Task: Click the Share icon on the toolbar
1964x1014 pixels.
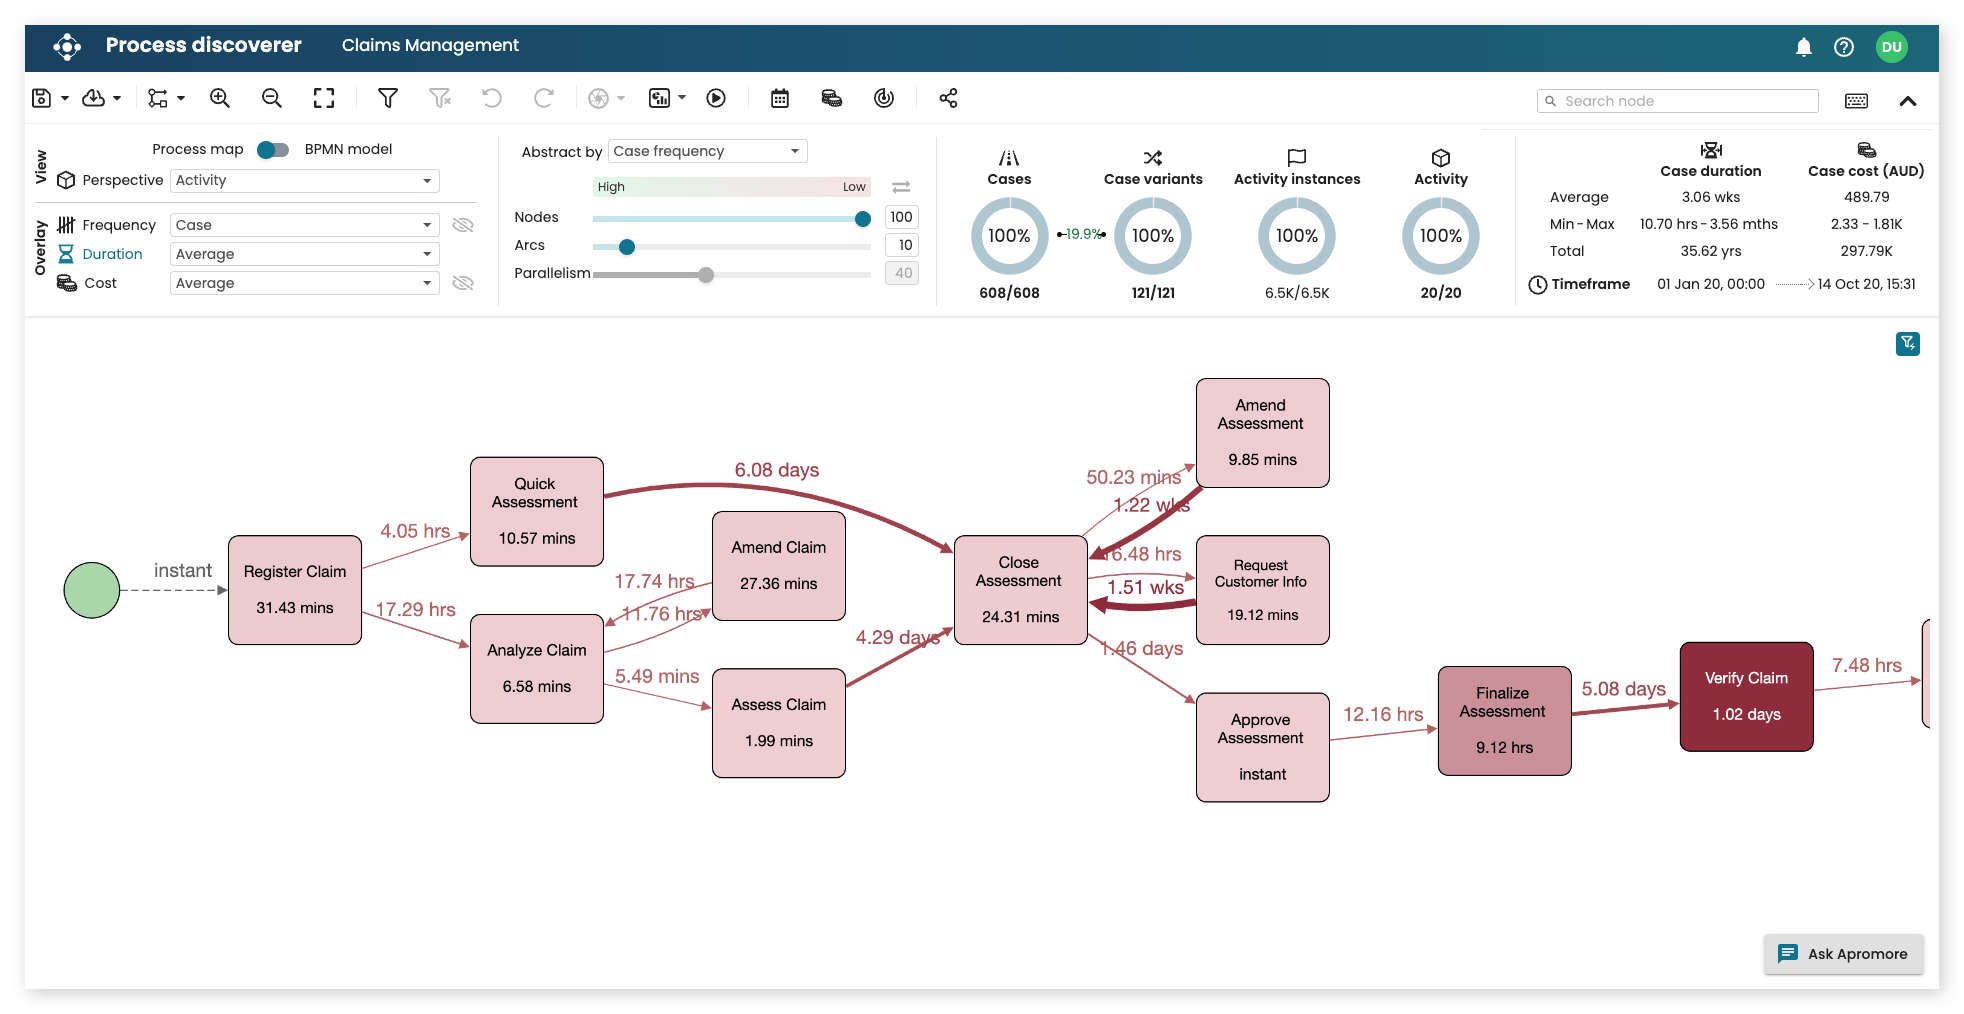Action: (x=947, y=97)
